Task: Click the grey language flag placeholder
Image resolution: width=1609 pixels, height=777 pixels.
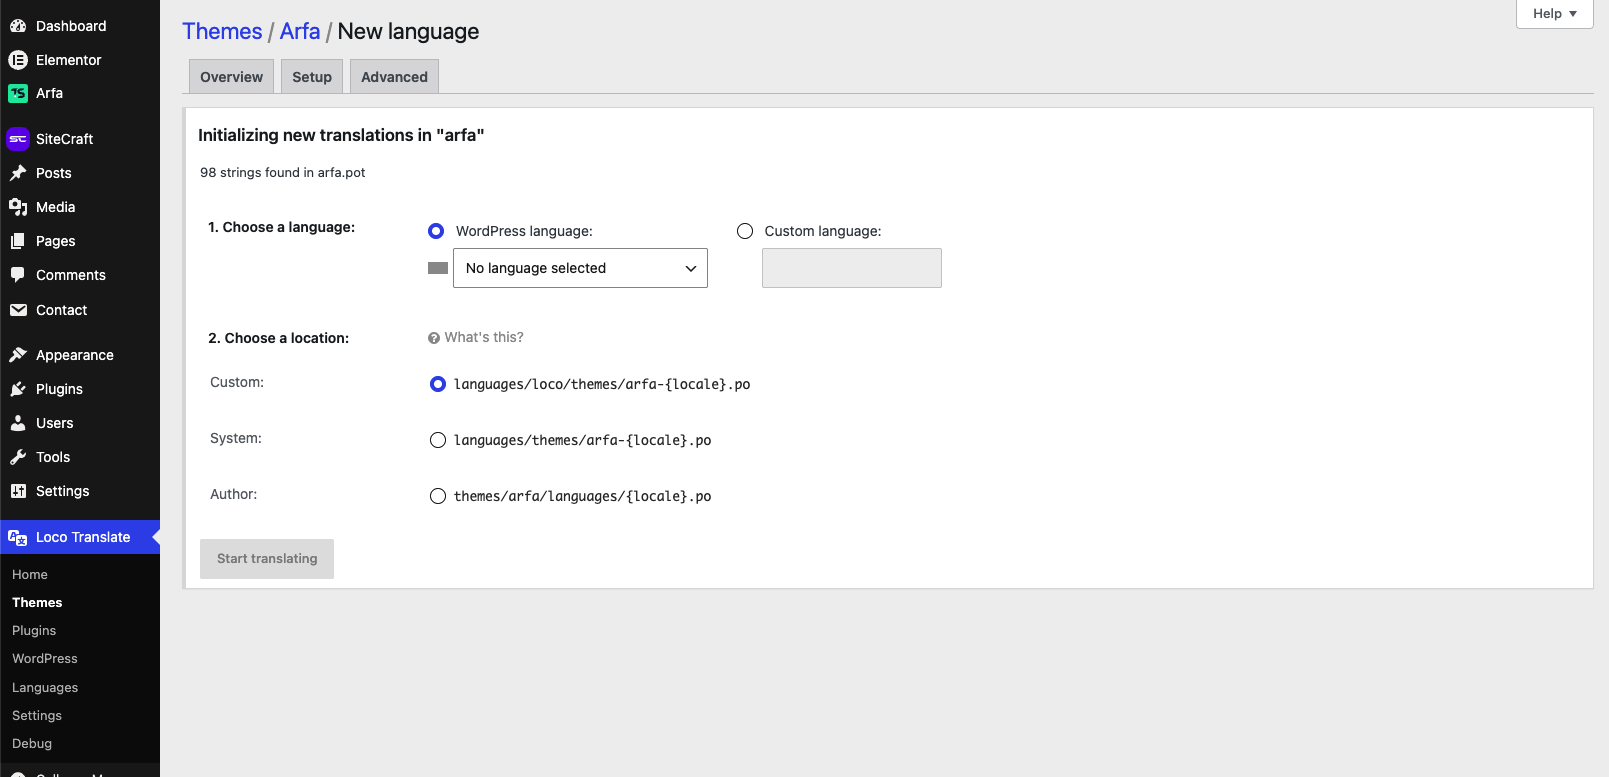Action: (438, 268)
